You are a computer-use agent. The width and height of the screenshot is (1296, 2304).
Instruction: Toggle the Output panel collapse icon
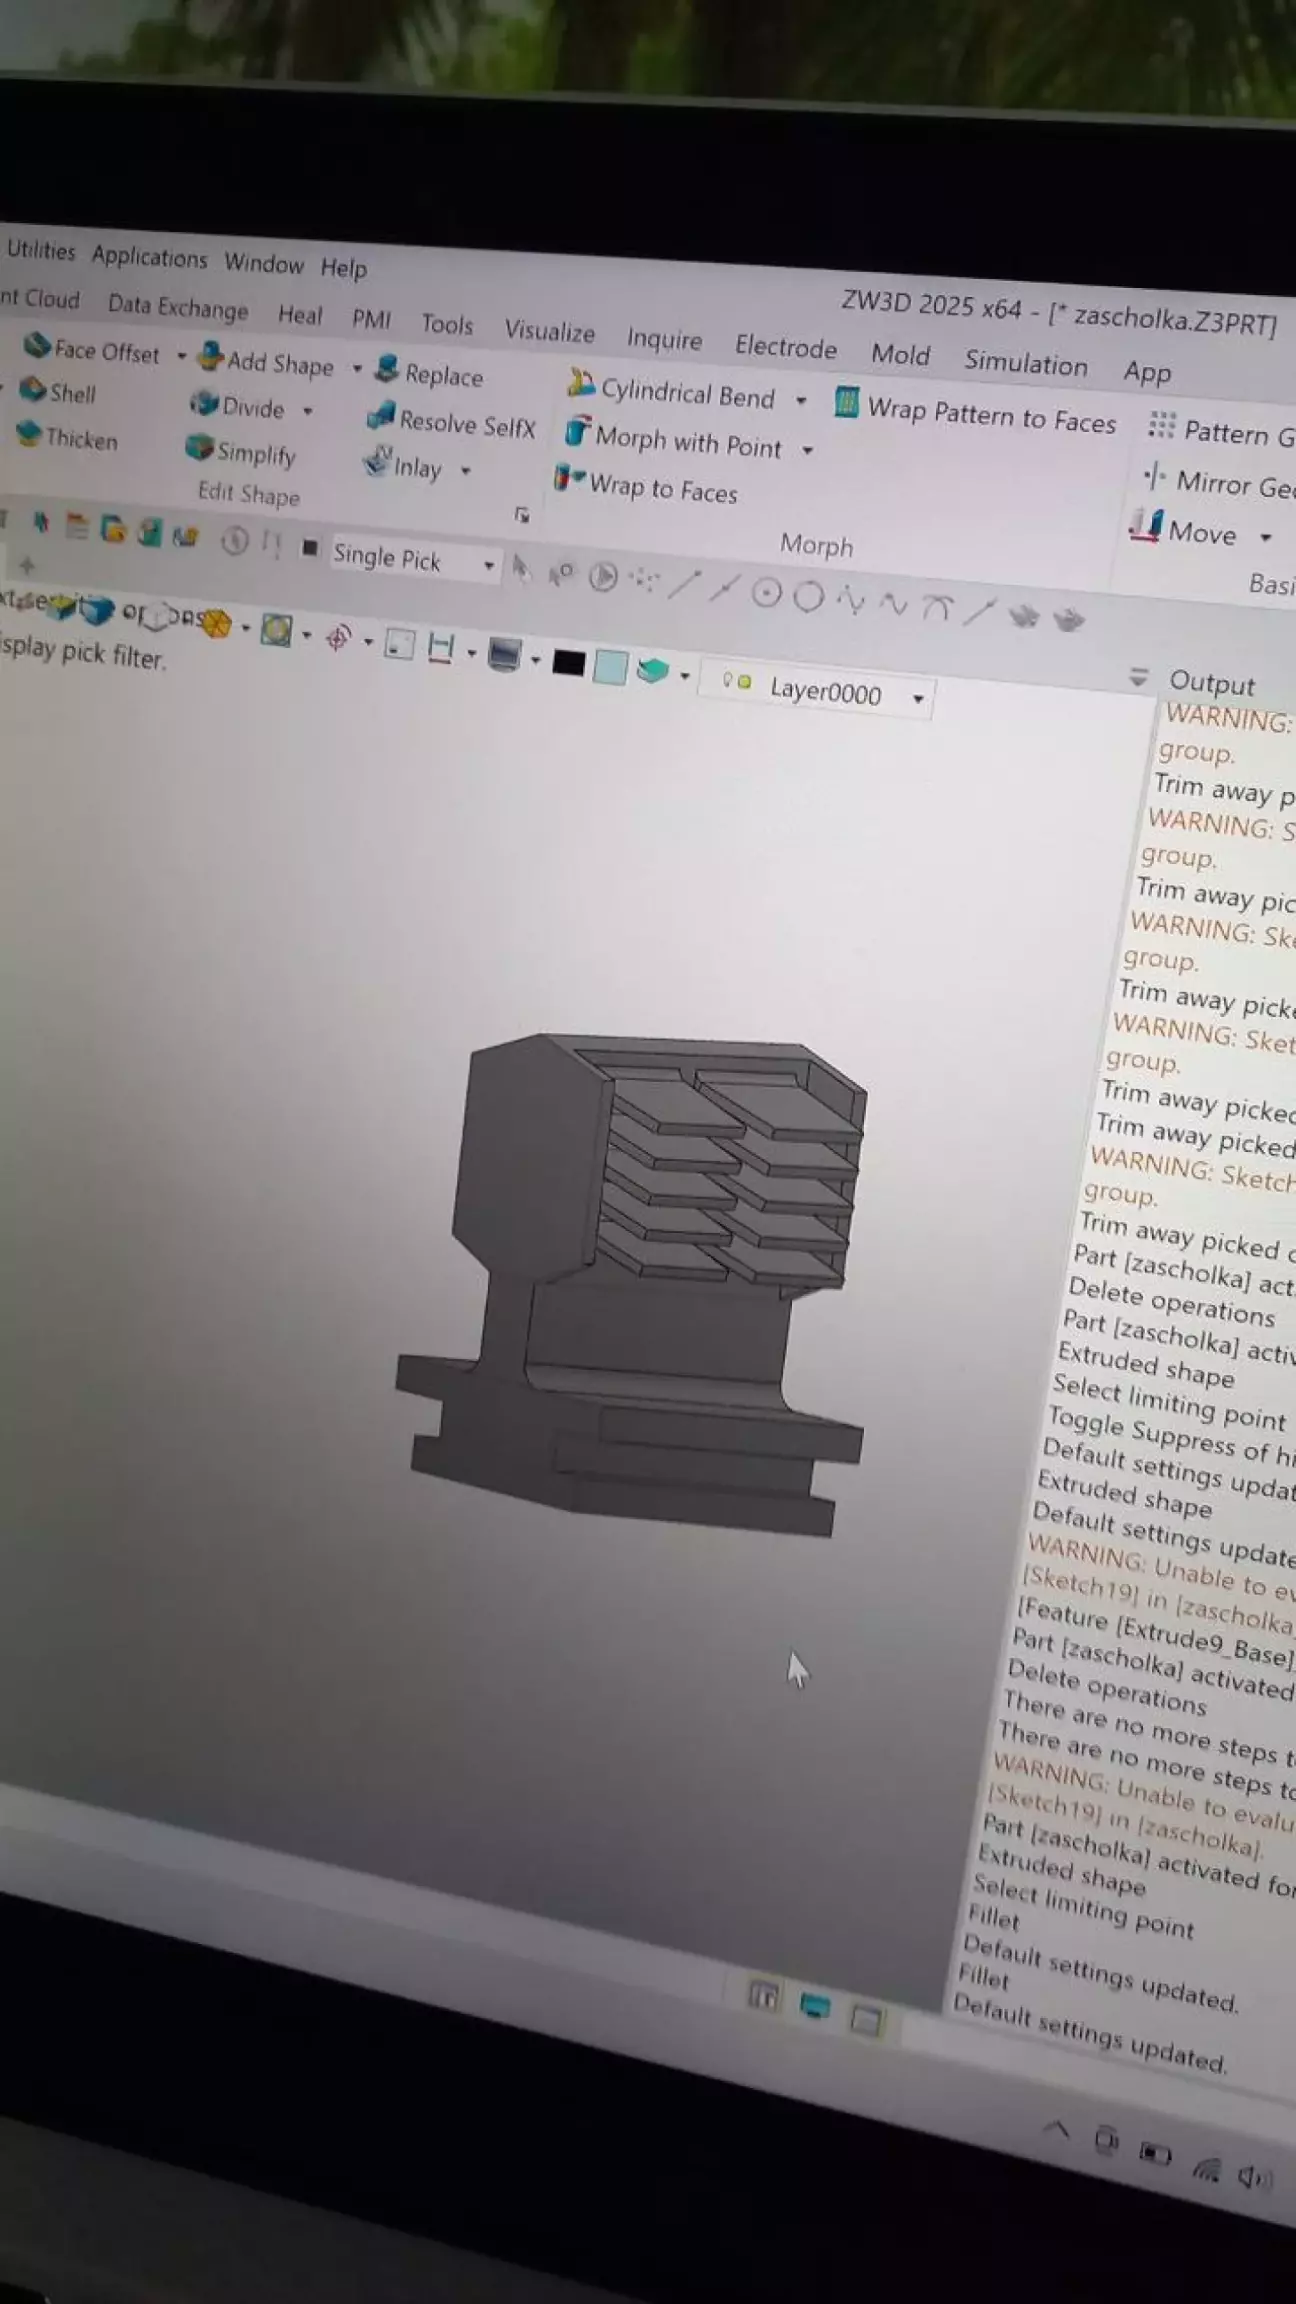1138,677
